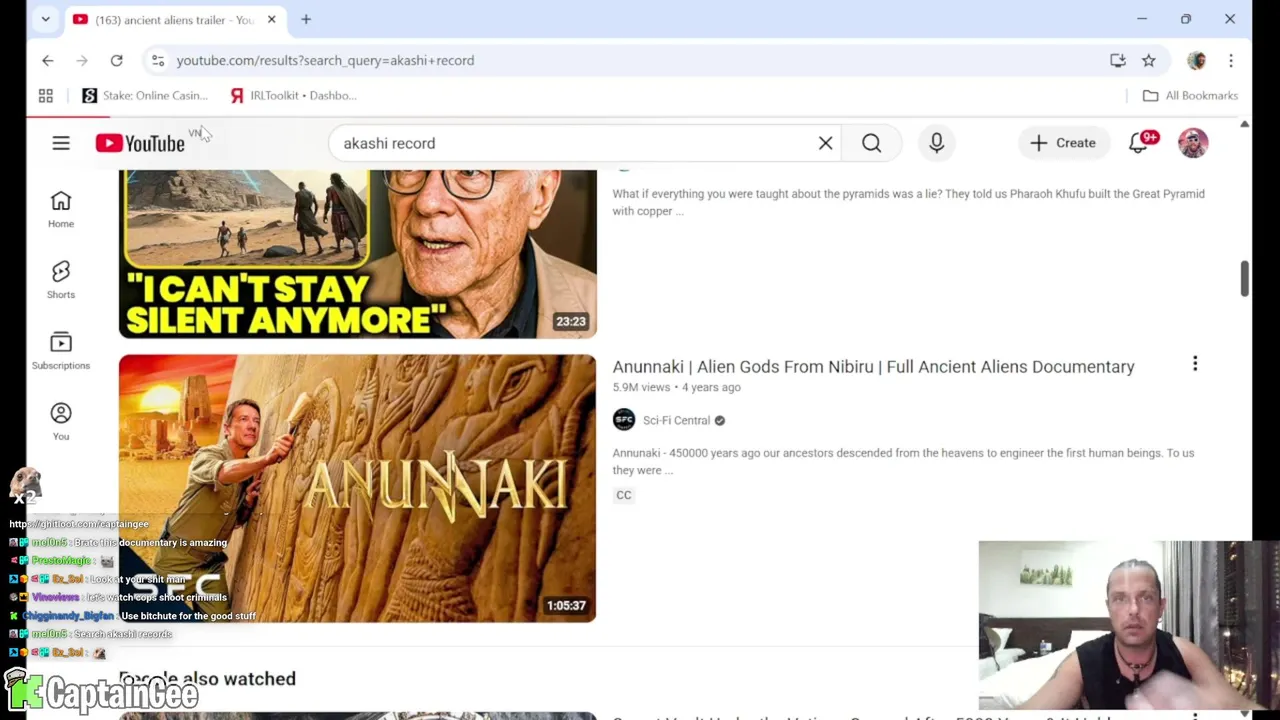This screenshot has height=720, width=1280.
Task: Click the "People also watched" heading
Action: [x=207, y=679]
